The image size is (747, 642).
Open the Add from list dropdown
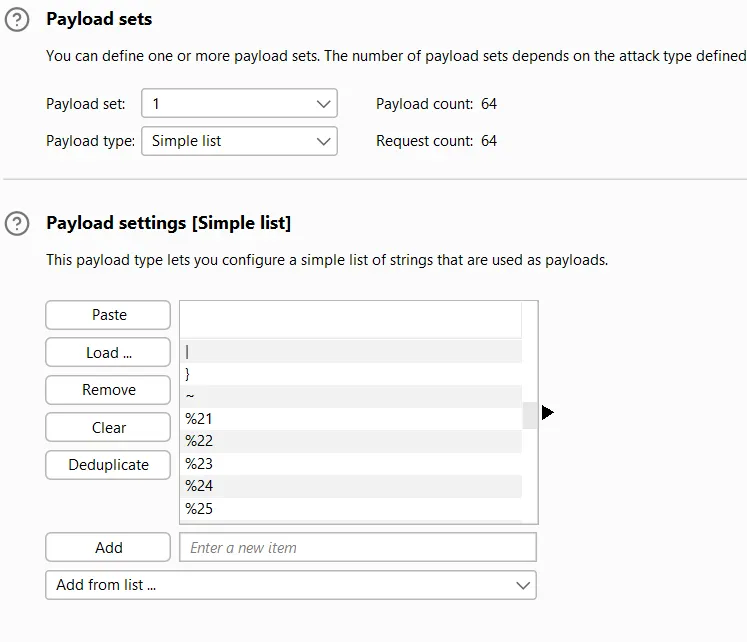[x=291, y=585]
